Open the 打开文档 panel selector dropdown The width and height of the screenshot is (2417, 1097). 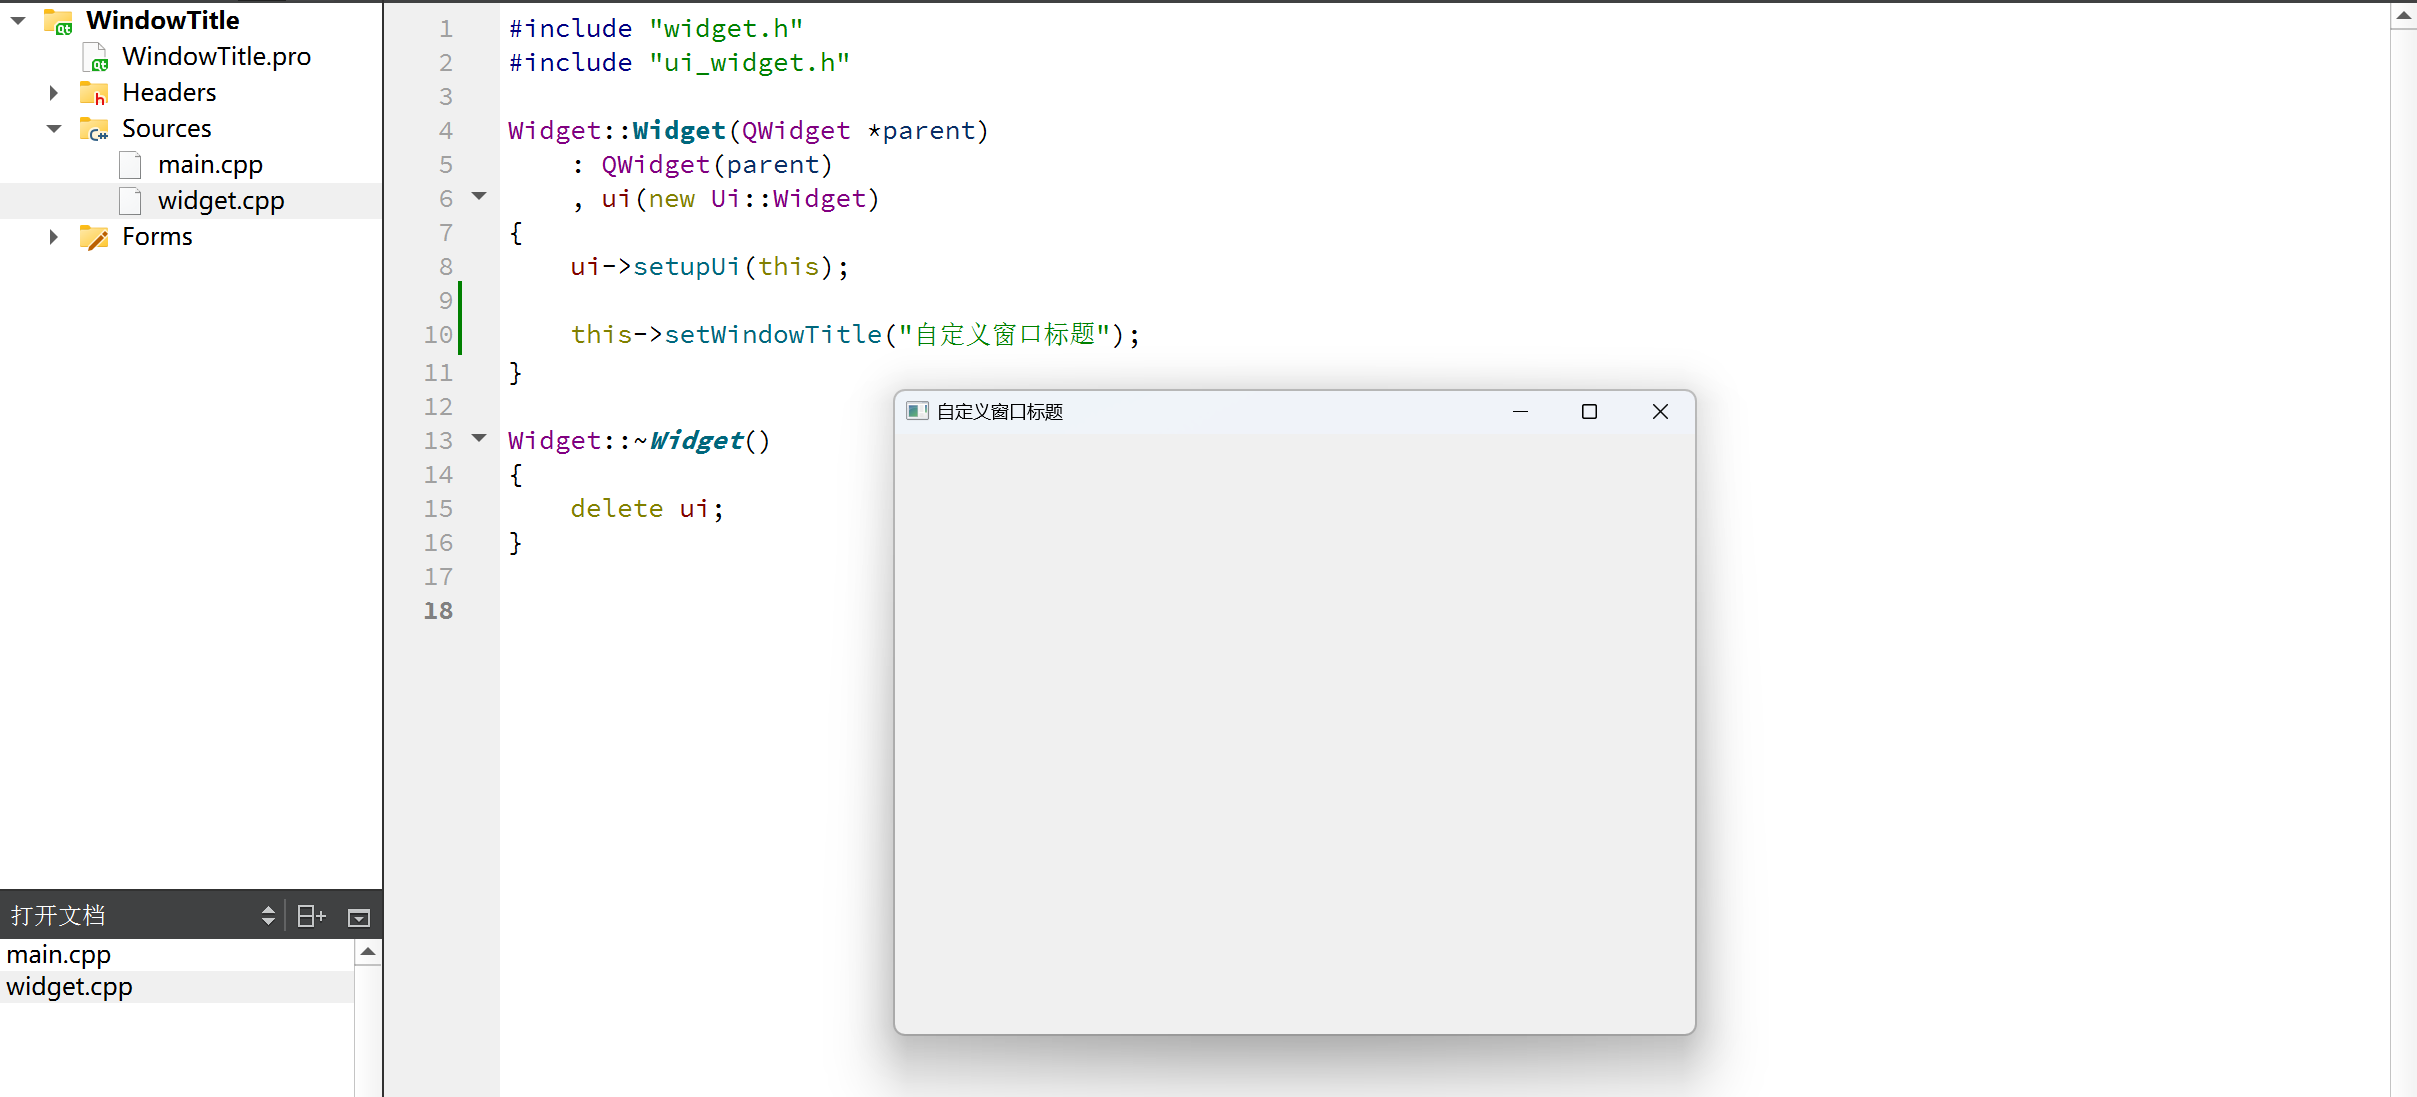tap(267, 916)
